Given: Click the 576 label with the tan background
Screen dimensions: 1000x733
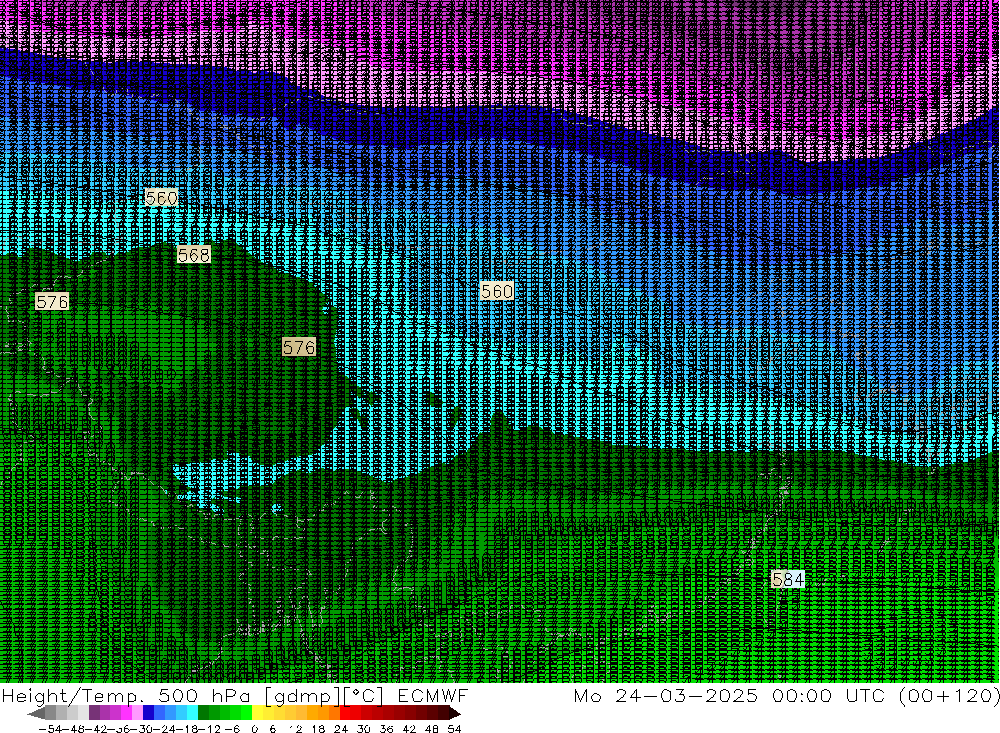Looking at the screenshot, I should tap(299, 347).
